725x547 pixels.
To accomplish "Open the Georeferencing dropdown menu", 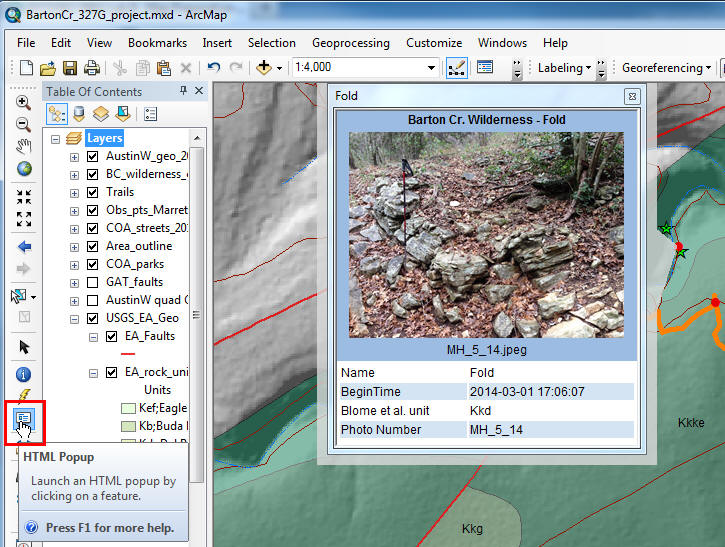I will pos(666,68).
